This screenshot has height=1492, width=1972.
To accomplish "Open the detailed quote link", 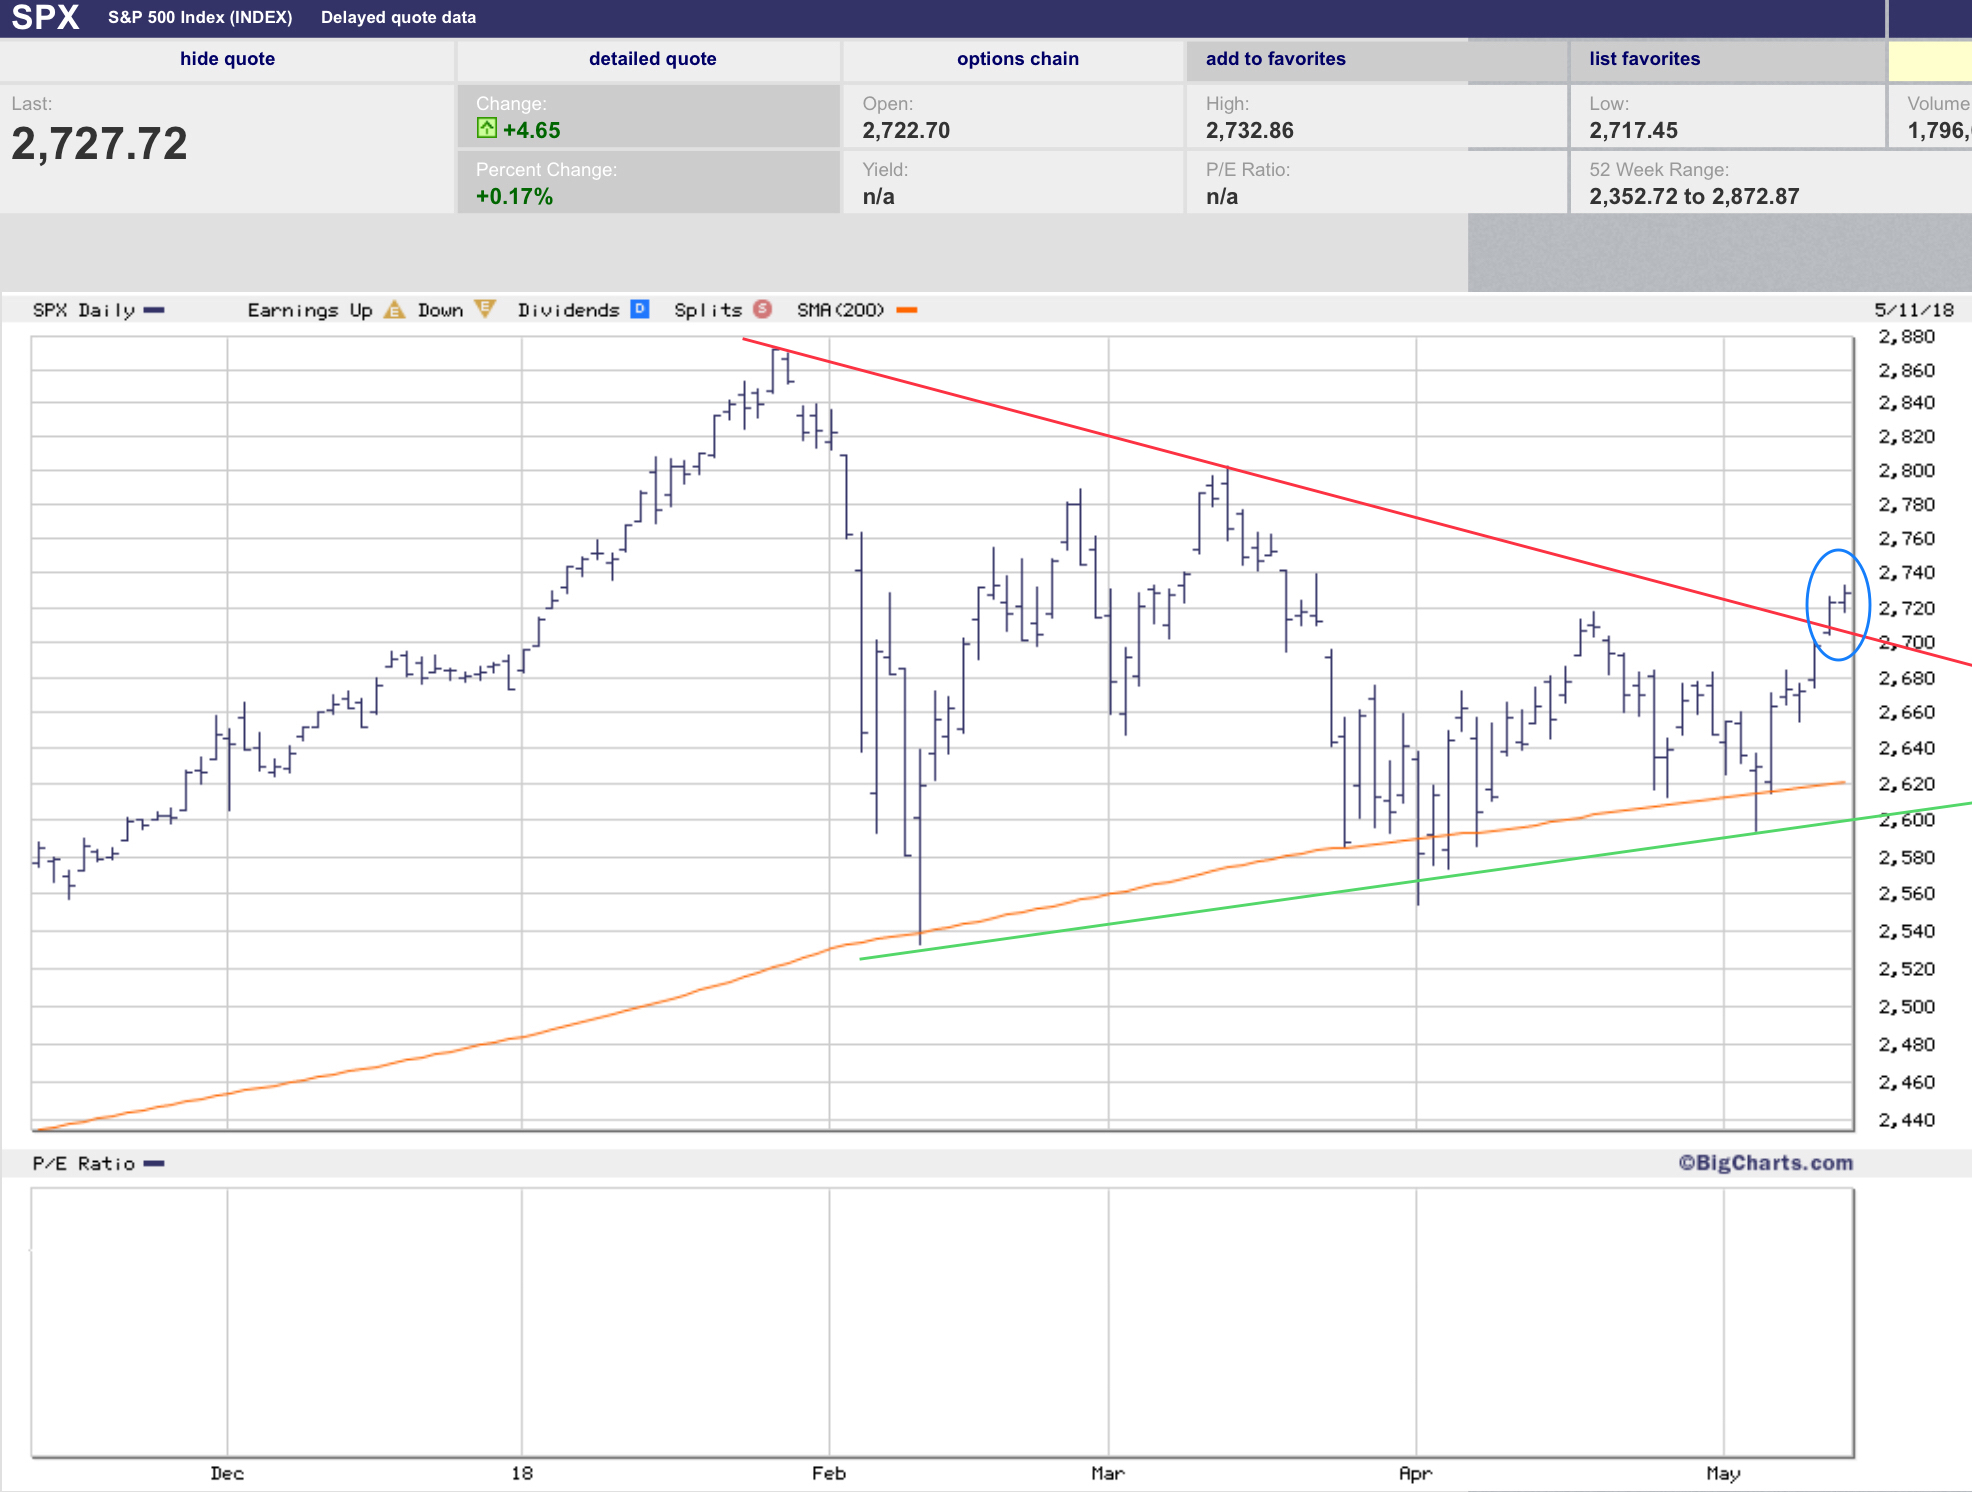I will point(652,59).
